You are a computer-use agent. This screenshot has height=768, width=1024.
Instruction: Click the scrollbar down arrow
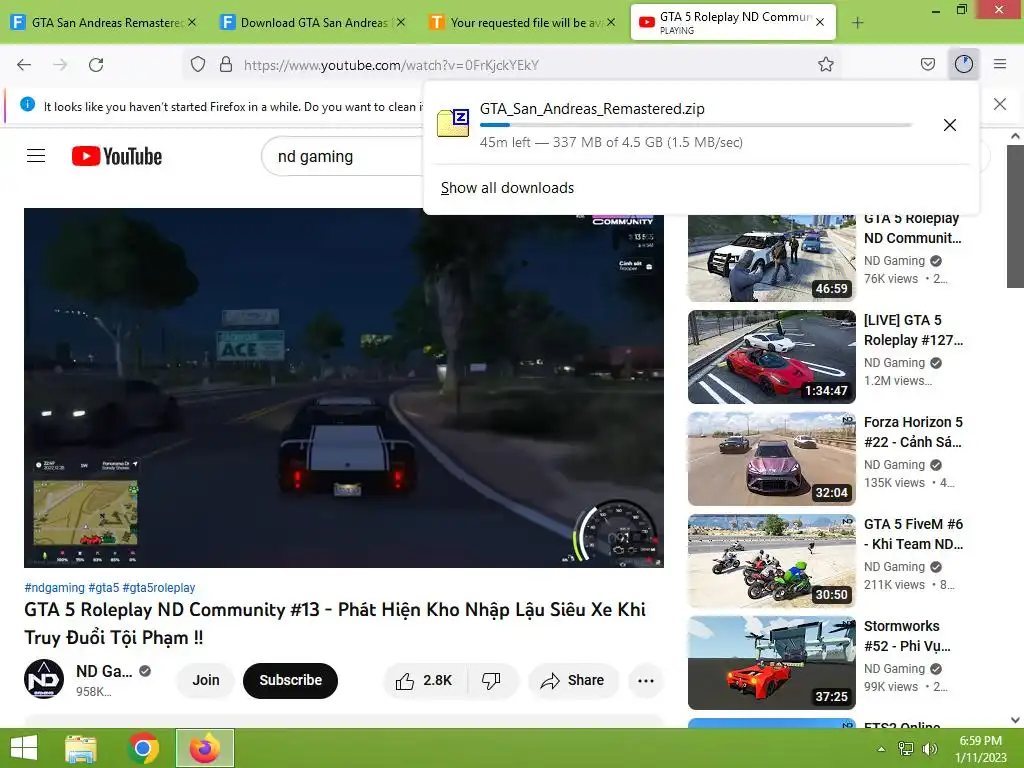tap(1015, 720)
